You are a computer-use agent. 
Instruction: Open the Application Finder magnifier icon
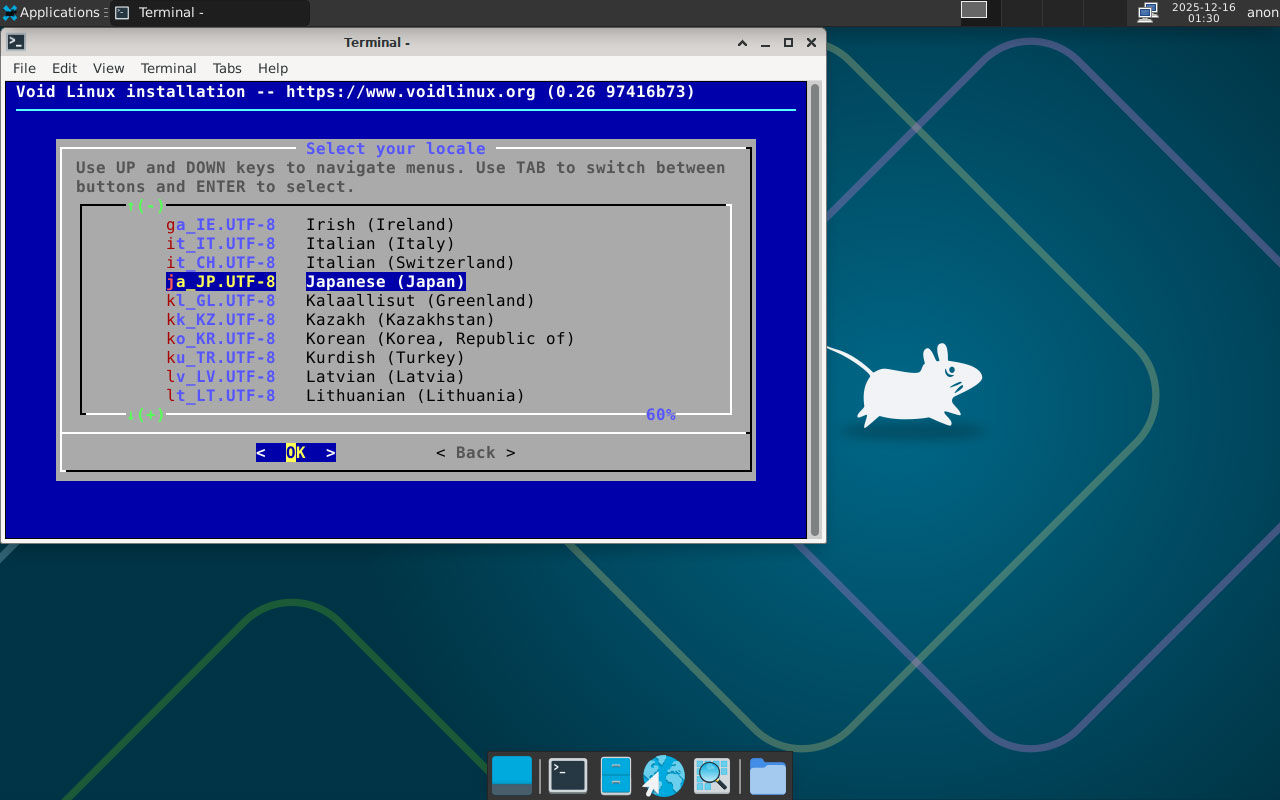click(x=712, y=776)
